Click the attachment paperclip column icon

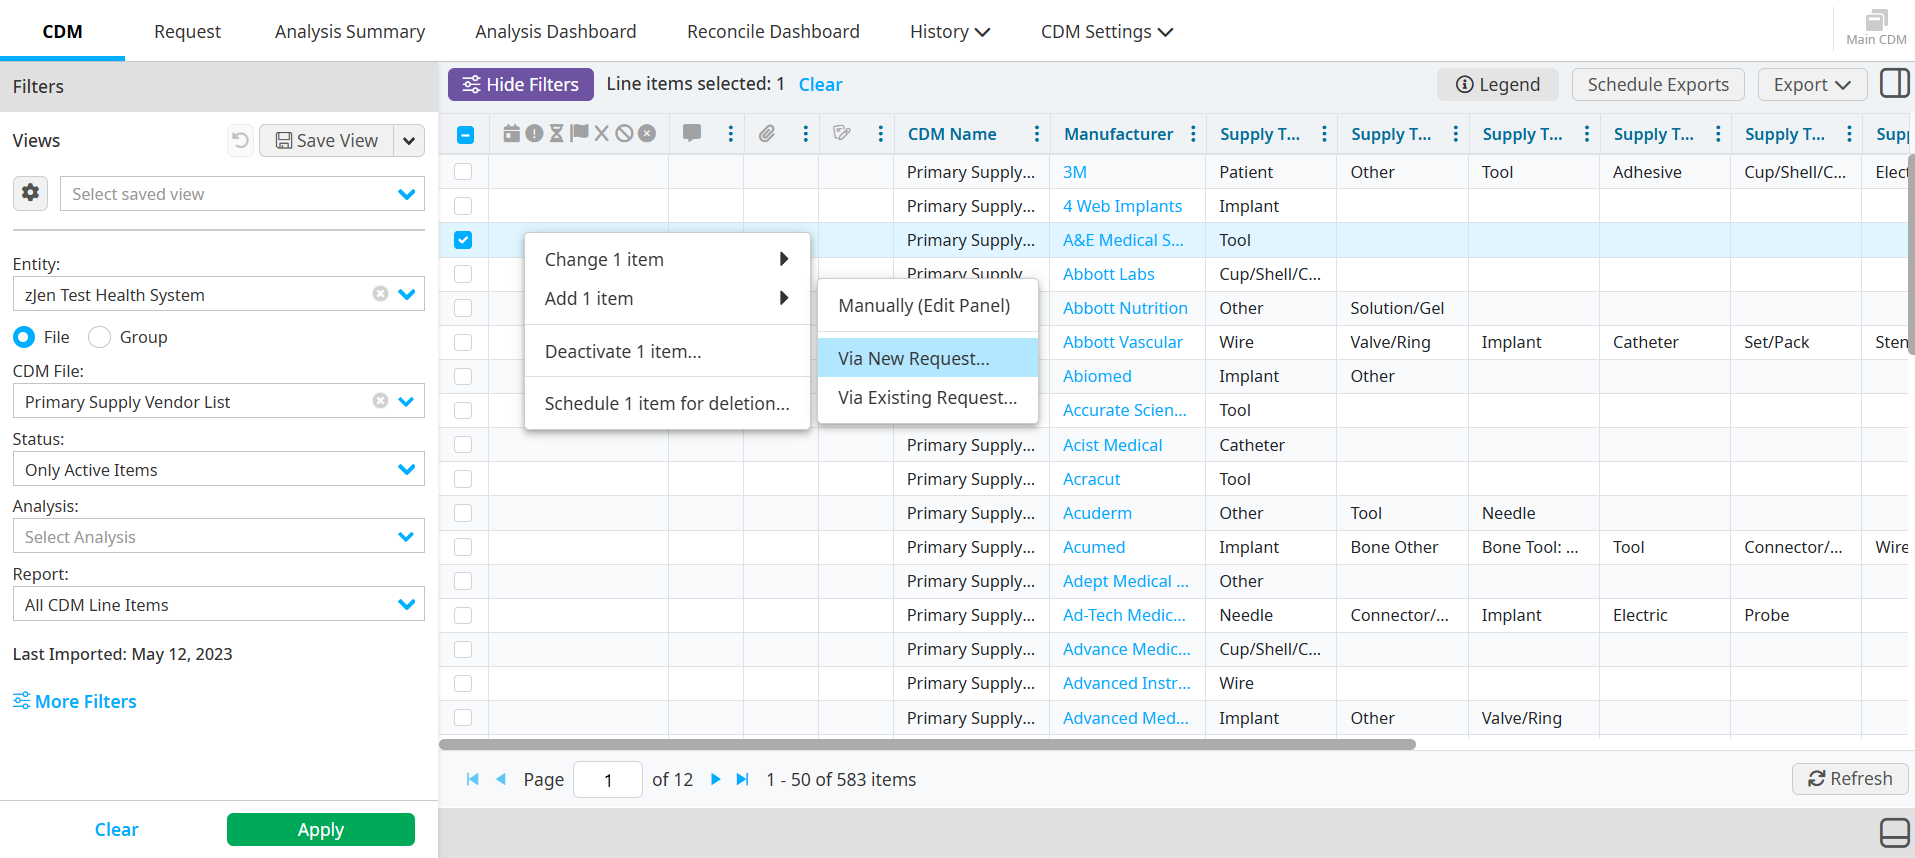click(767, 133)
